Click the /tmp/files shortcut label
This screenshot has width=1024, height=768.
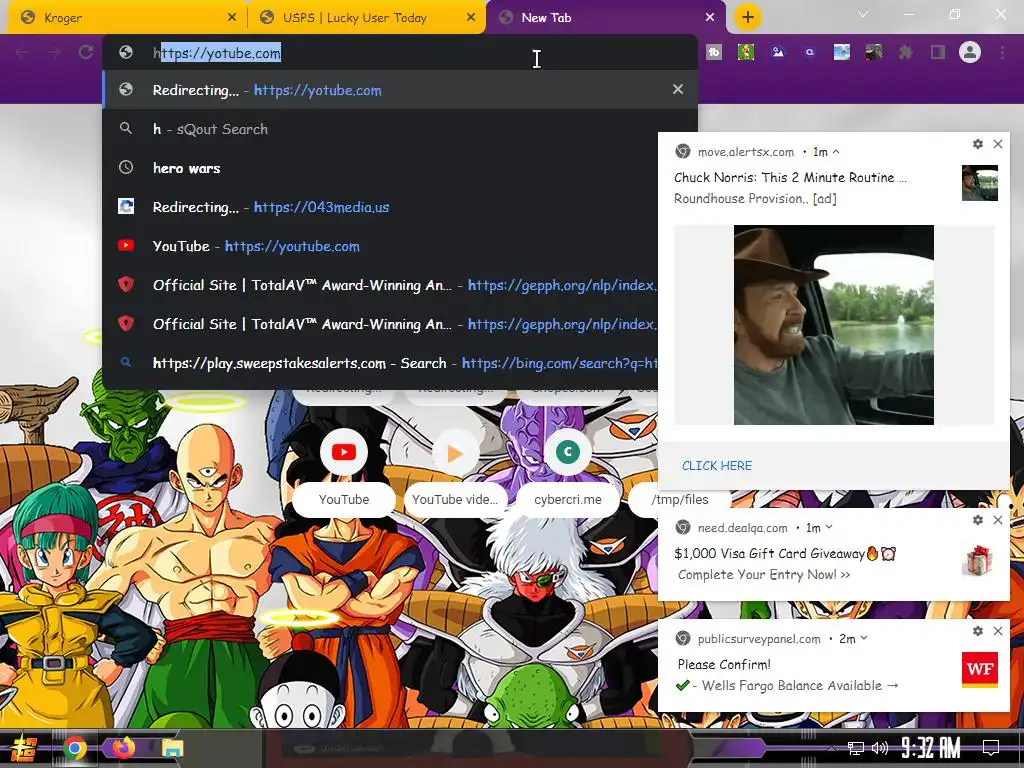point(680,500)
